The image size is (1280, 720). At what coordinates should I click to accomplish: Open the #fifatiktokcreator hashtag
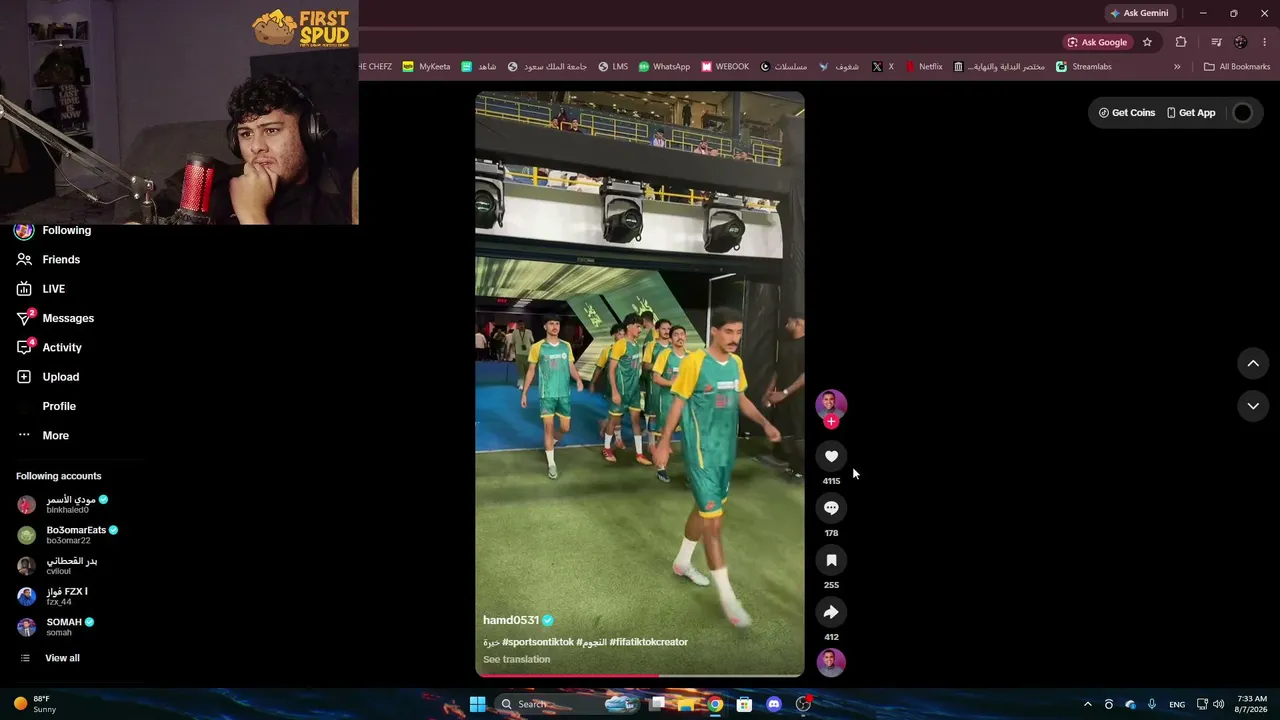649,642
